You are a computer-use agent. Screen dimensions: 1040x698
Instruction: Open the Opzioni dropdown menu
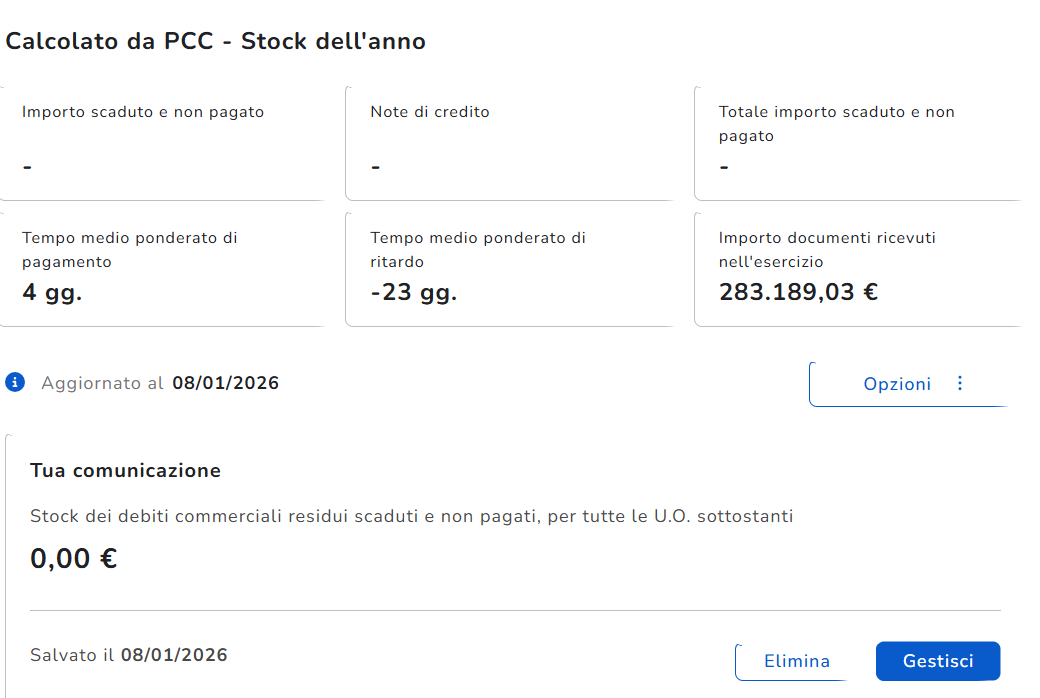coord(897,384)
